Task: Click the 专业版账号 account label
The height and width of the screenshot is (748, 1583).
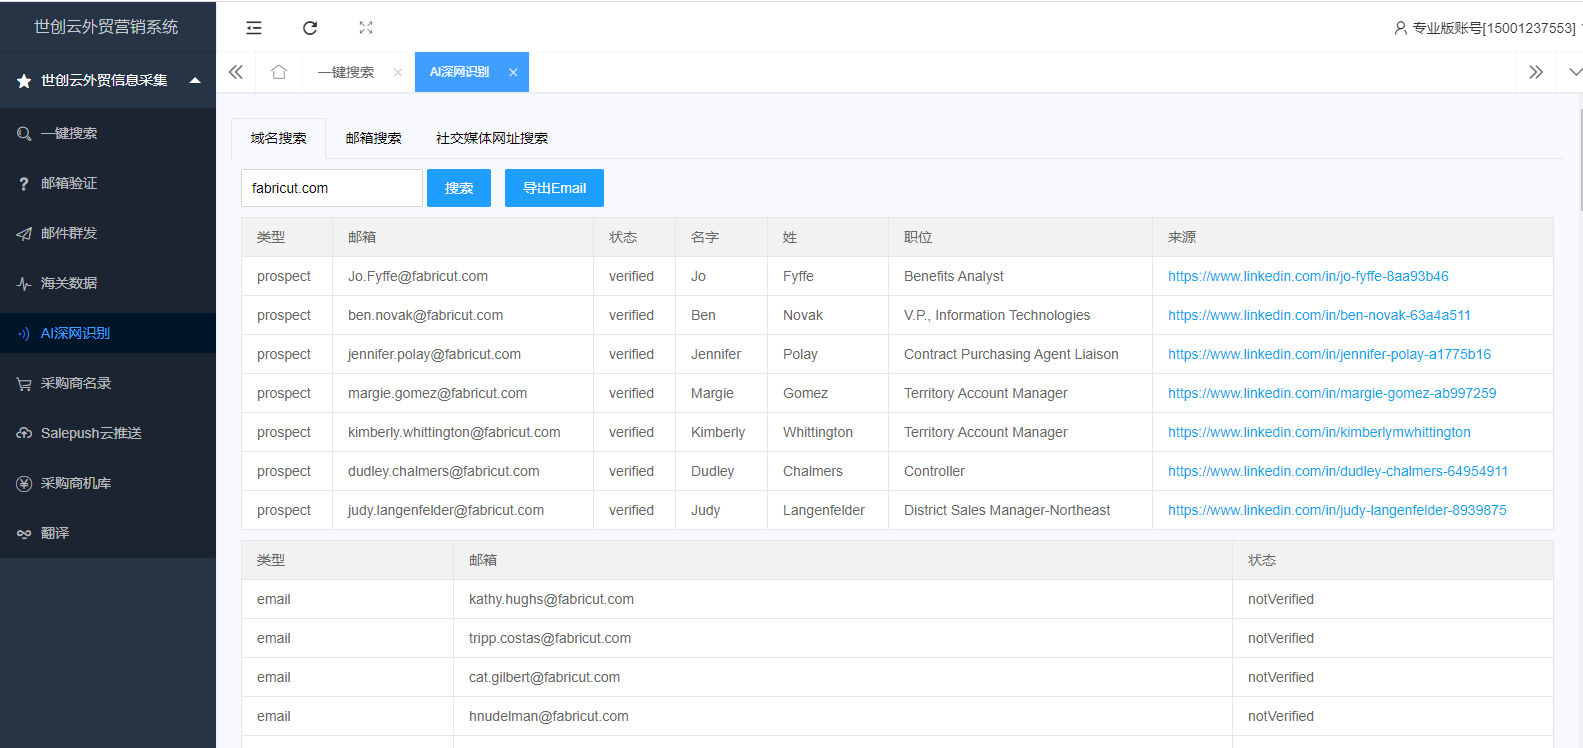Action: (x=1494, y=28)
